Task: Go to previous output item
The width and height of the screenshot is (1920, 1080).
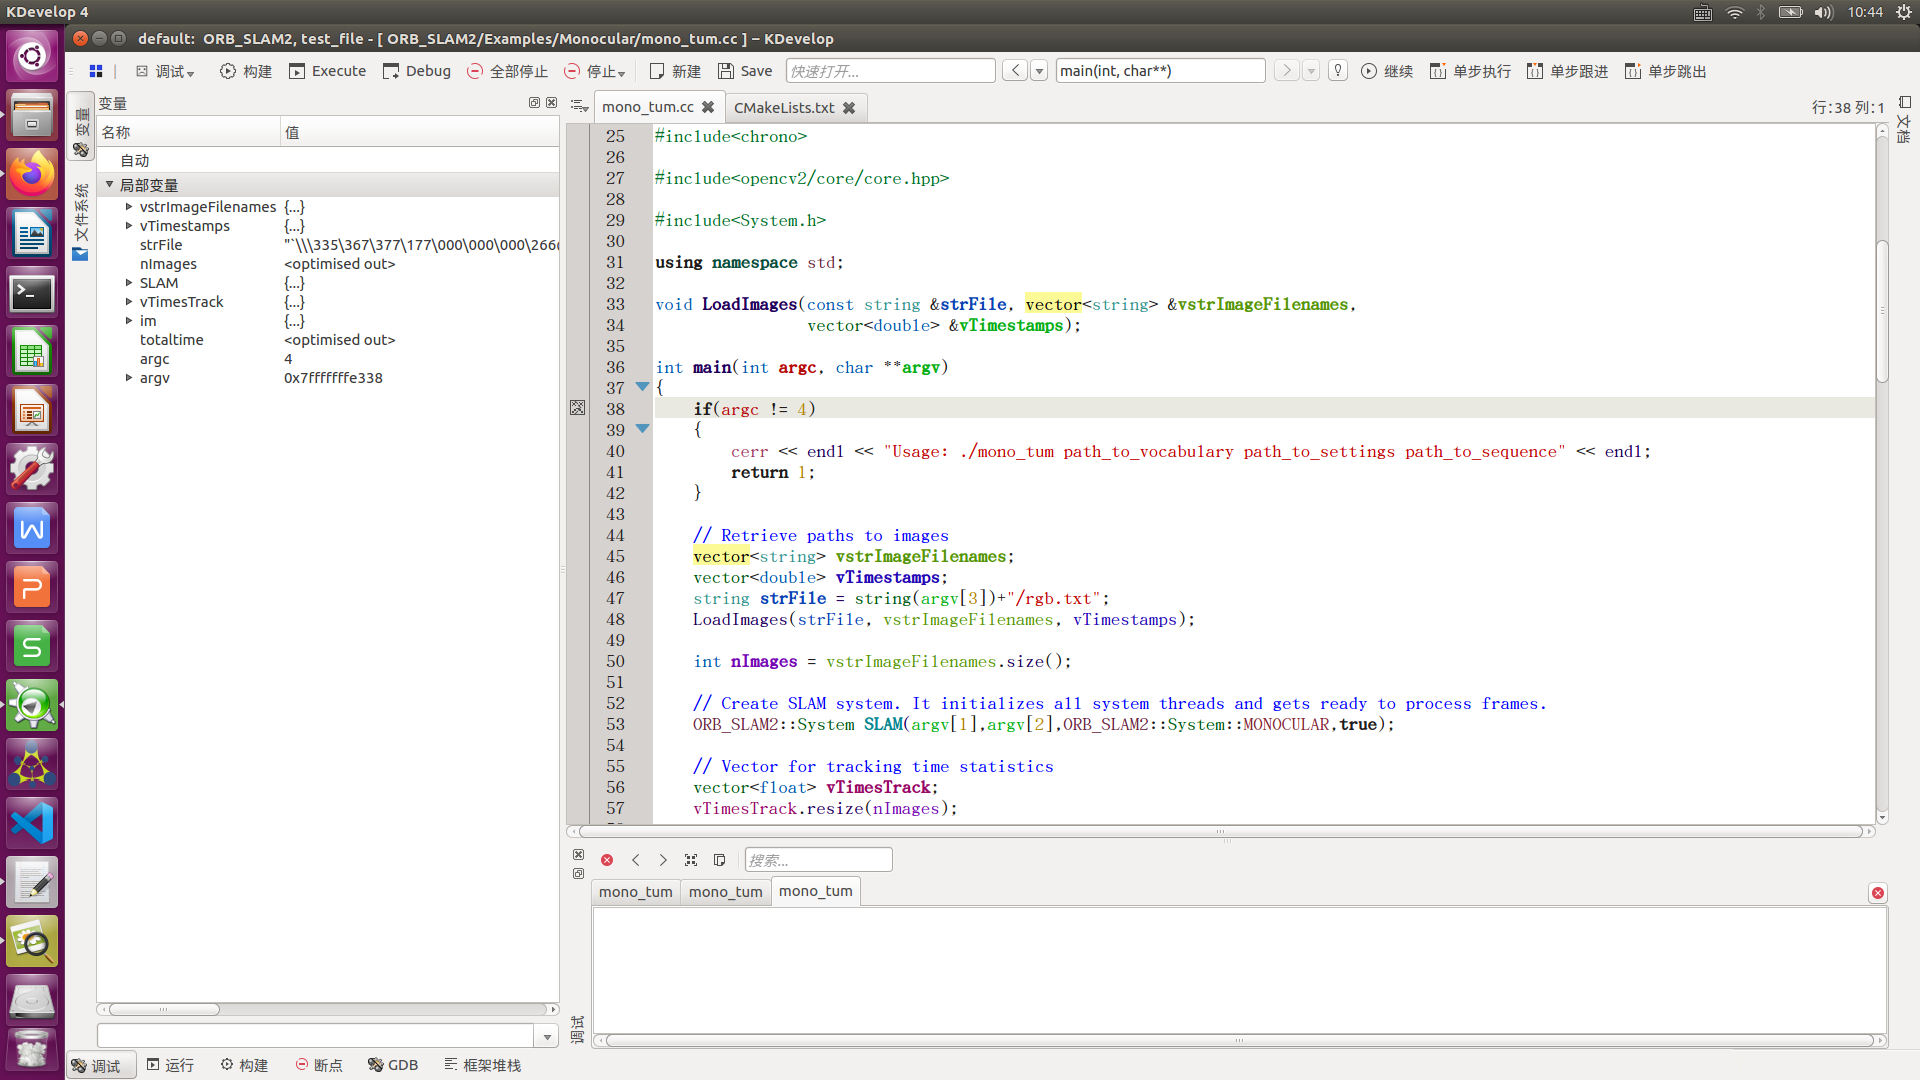Action: pos(636,860)
